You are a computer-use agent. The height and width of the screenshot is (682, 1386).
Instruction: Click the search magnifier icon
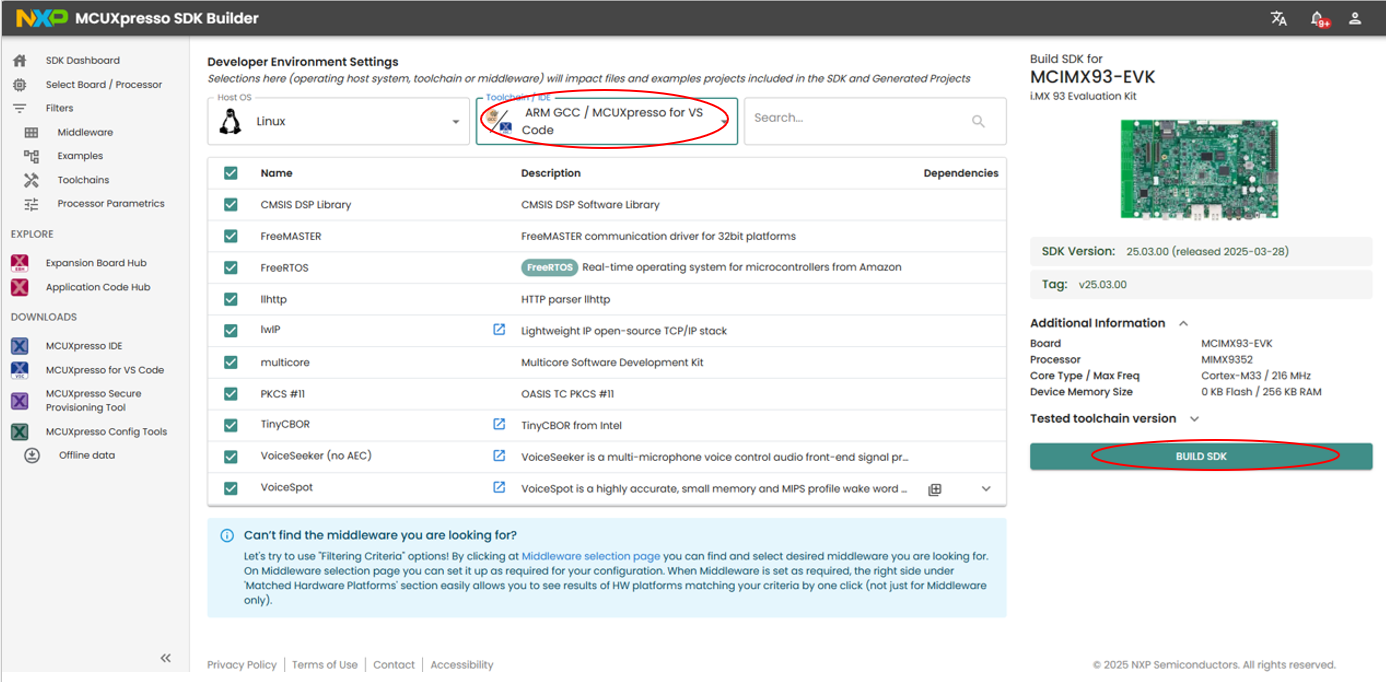pyautogui.click(x=978, y=121)
